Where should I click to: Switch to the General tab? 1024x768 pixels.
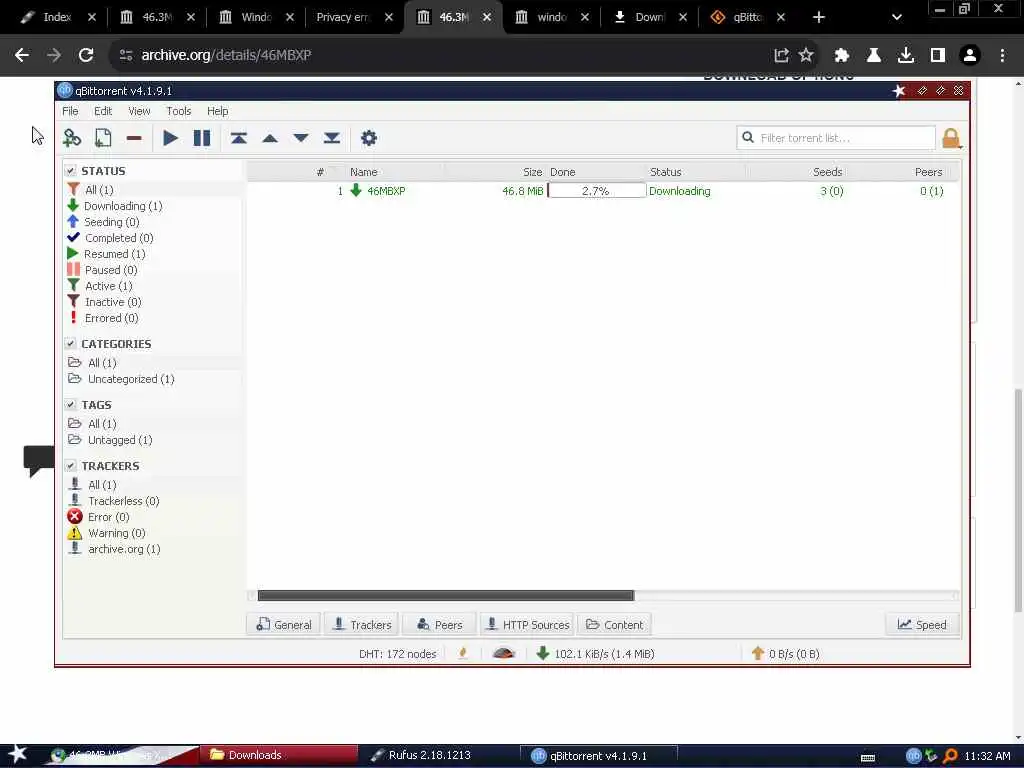click(283, 624)
